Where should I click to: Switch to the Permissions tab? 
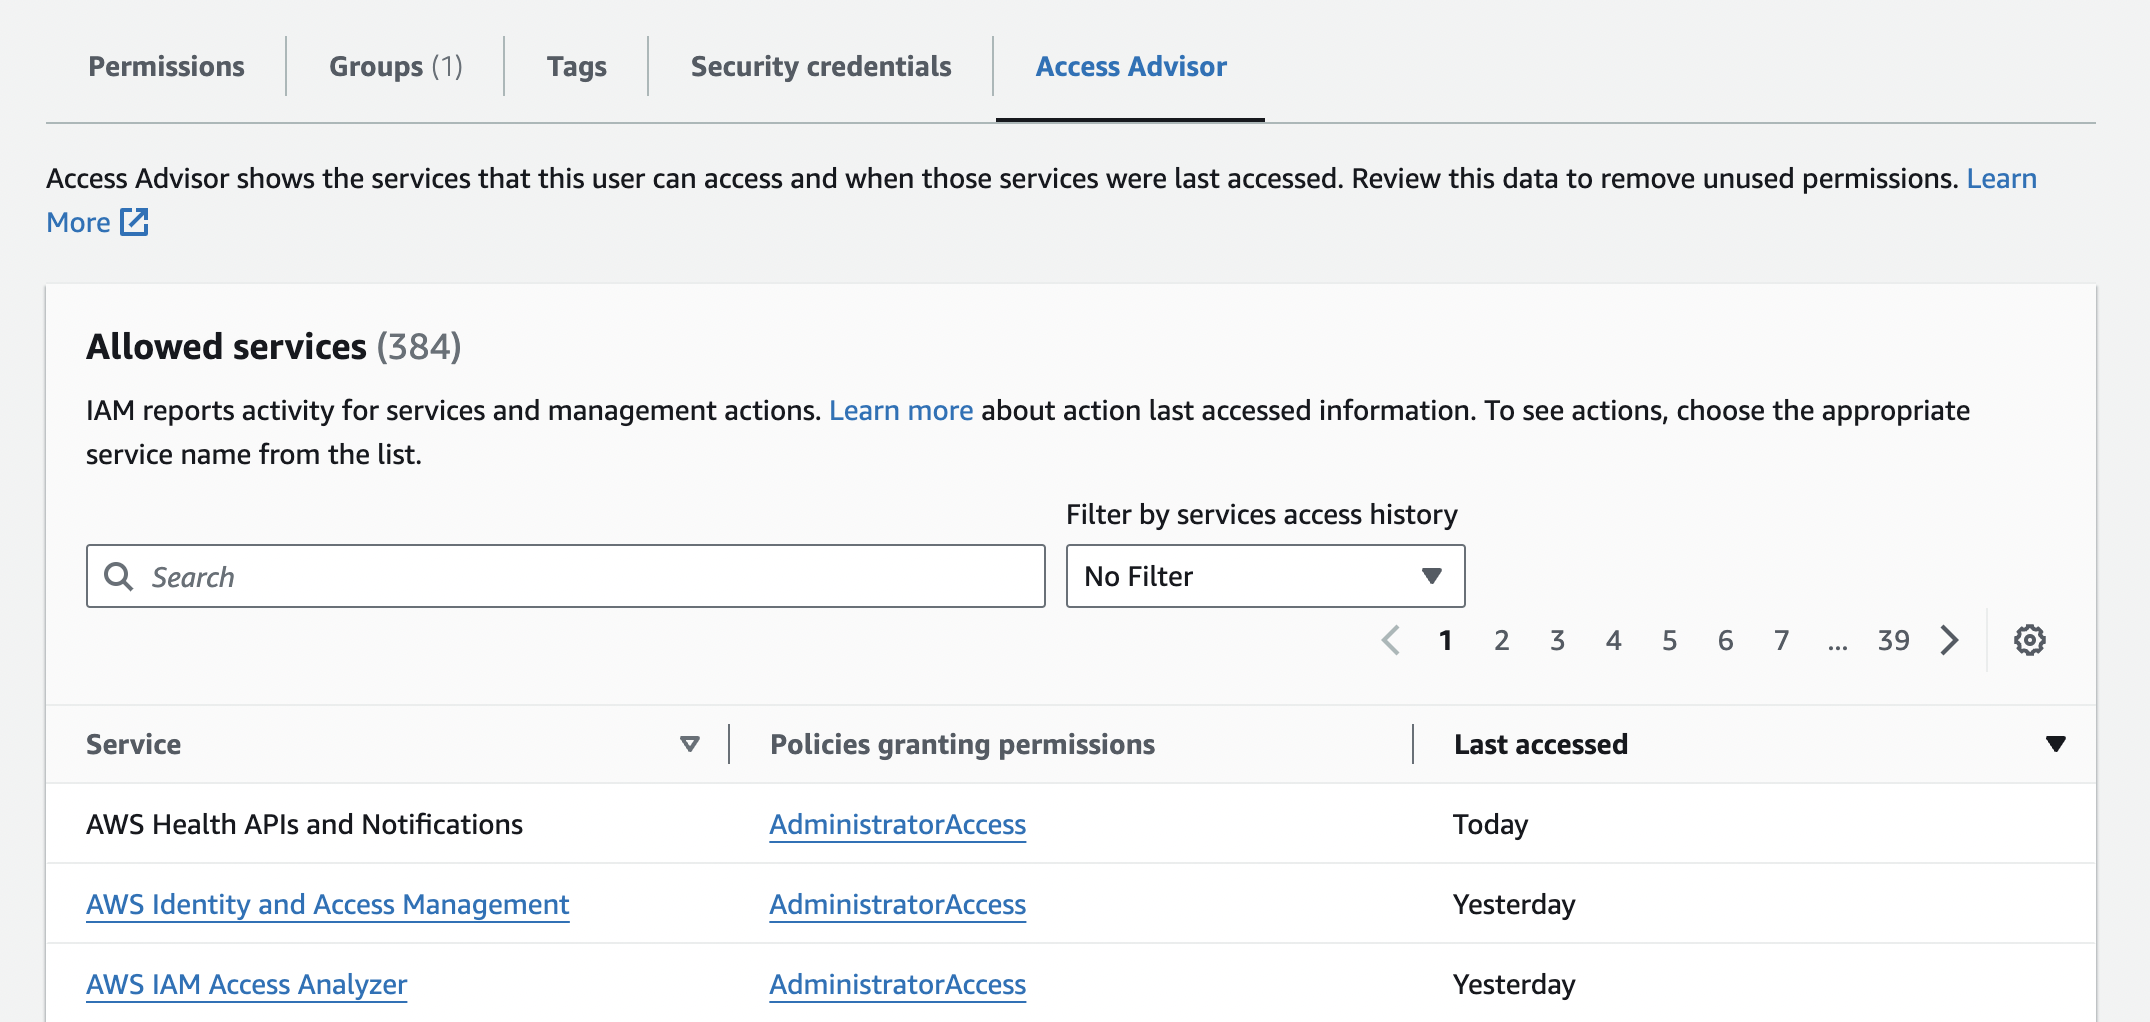pos(166,66)
